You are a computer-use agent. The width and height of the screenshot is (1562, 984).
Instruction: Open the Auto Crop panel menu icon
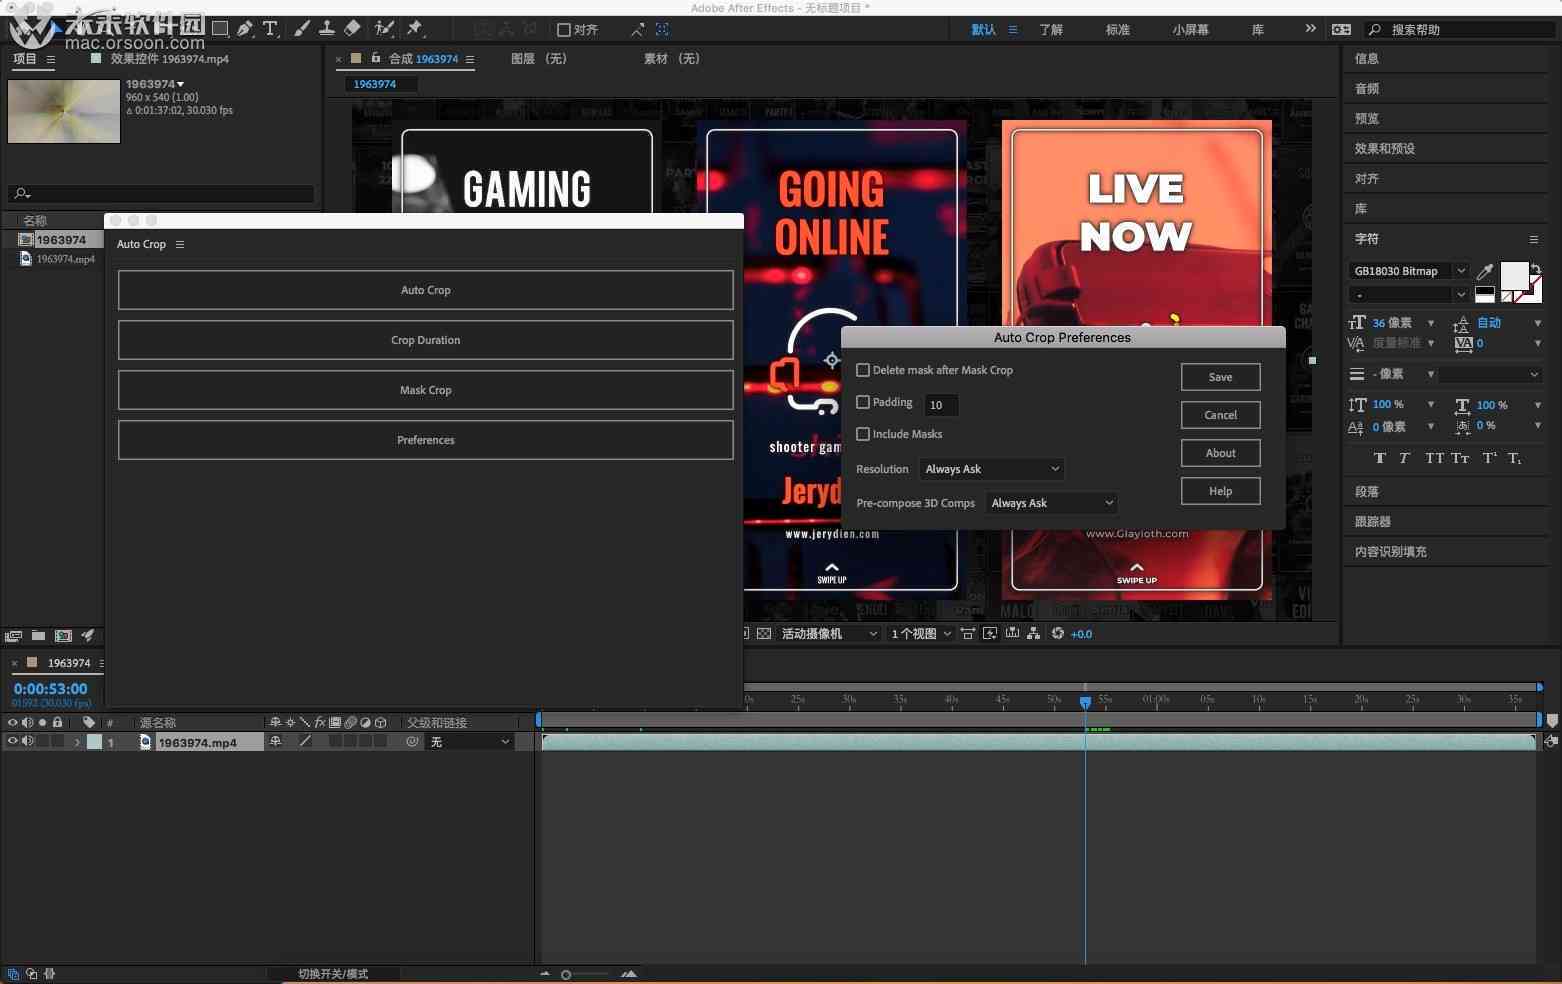180,244
